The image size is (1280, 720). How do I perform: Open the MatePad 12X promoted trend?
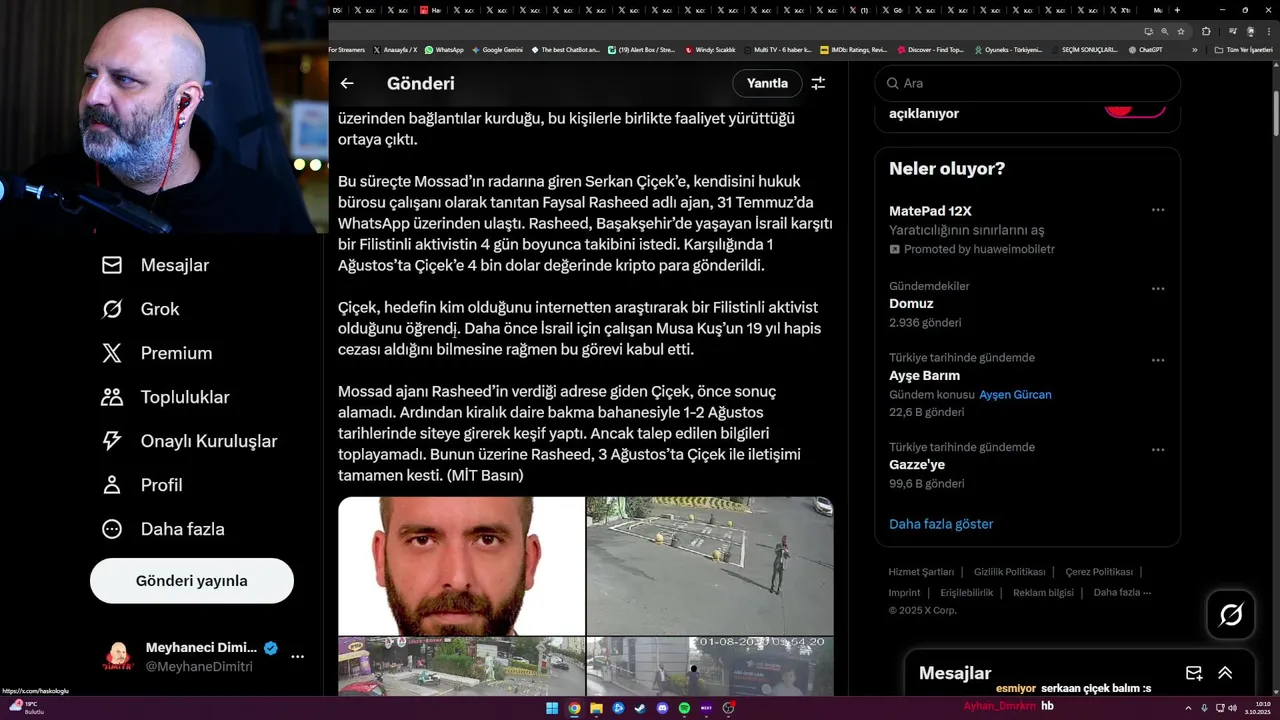[1027, 230]
